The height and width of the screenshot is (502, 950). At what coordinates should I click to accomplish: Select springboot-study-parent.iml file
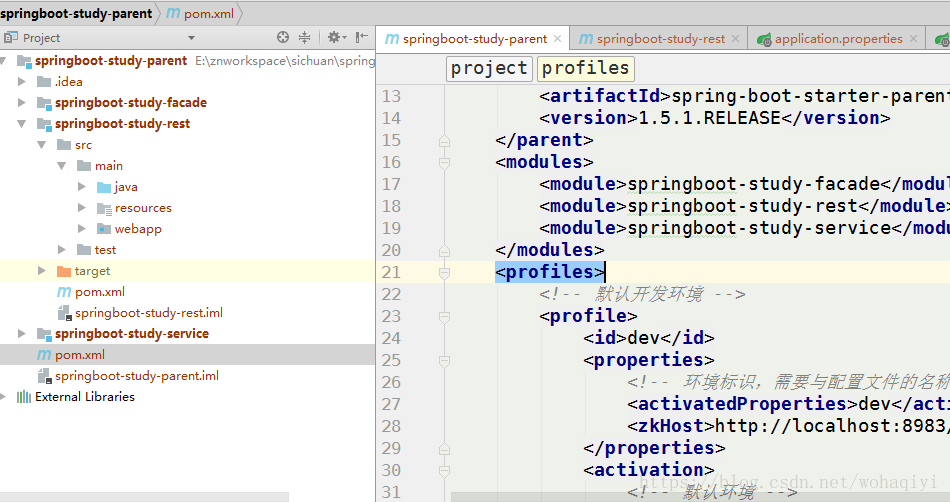pos(137,376)
